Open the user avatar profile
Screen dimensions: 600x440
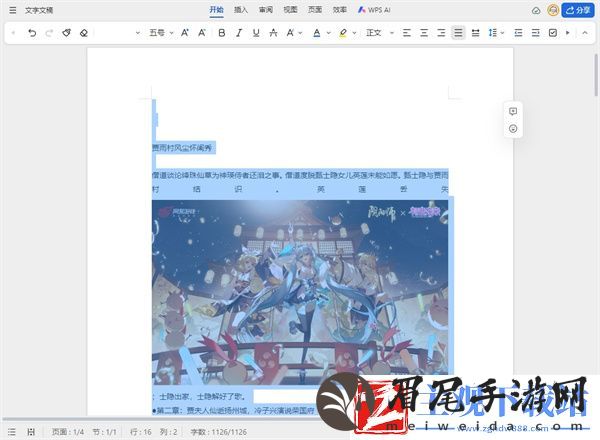[553, 10]
